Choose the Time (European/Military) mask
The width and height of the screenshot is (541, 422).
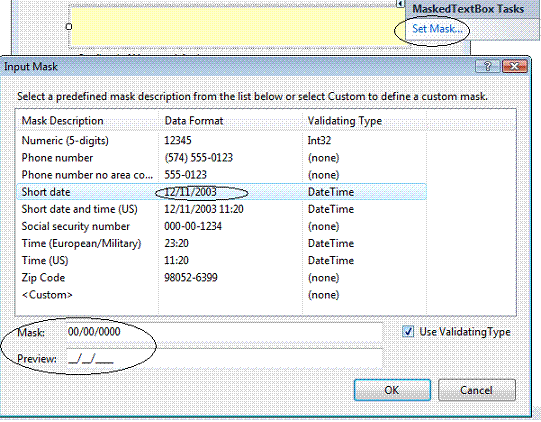pos(221,243)
